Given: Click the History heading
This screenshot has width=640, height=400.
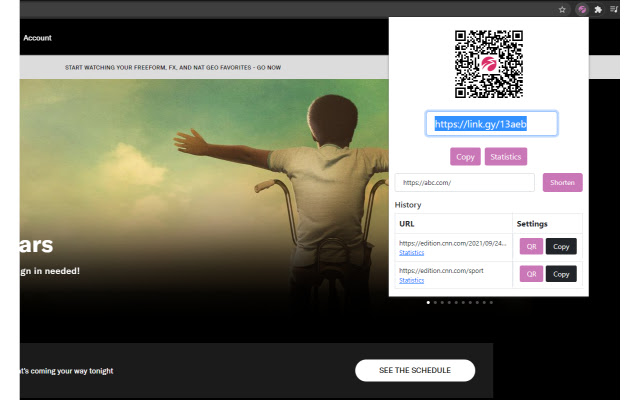Looking at the screenshot, I should pyautogui.click(x=408, y=205).
